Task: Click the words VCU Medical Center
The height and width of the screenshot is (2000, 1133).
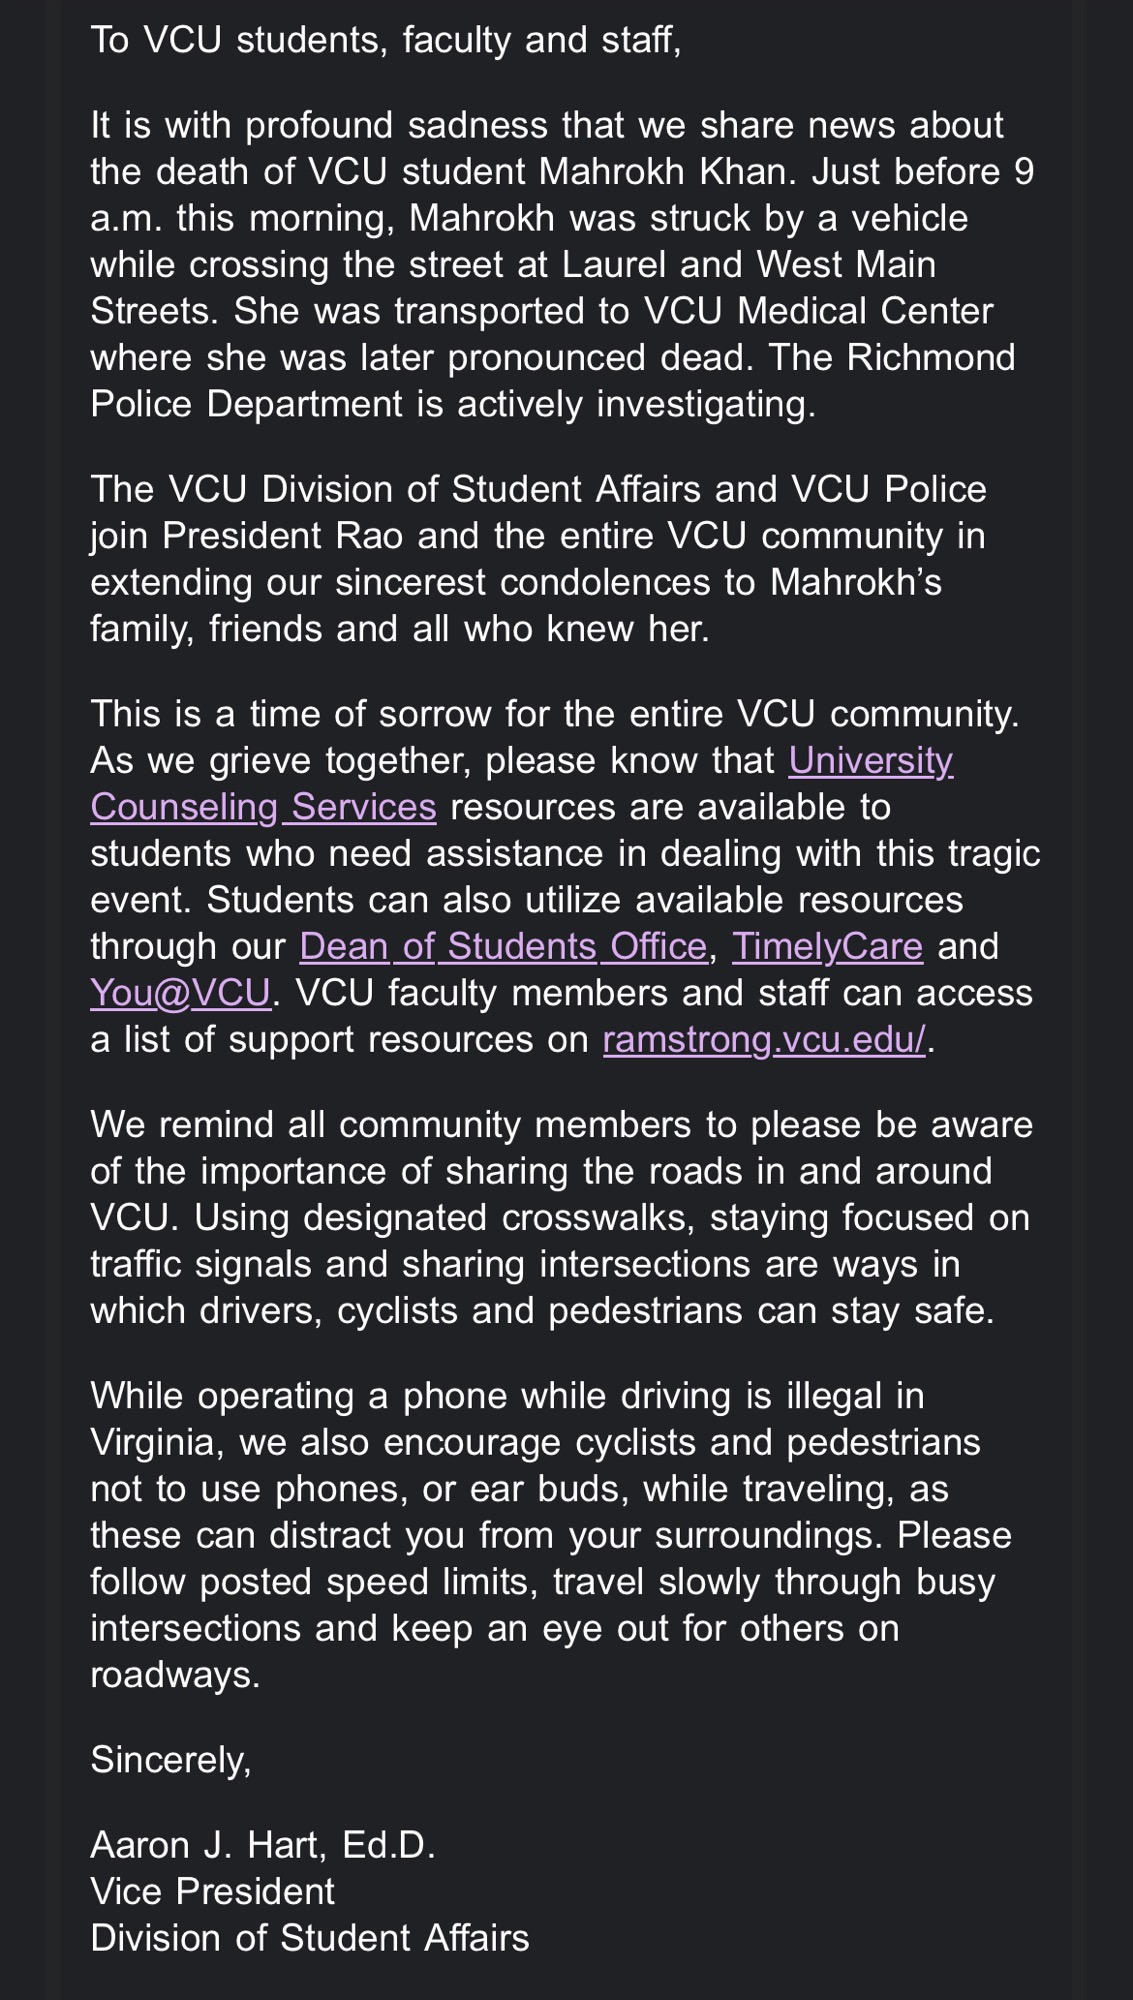Action: coord(818,311)
